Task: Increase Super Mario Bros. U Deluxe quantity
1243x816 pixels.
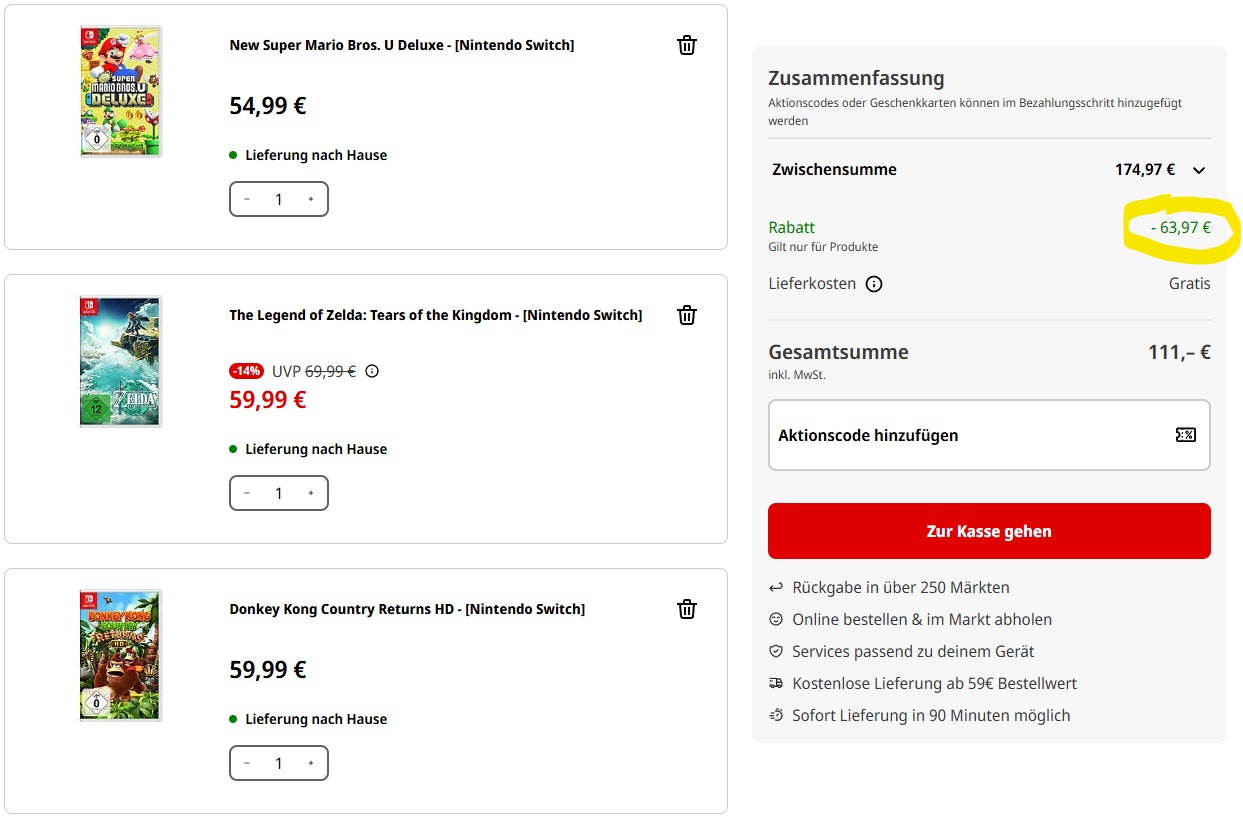Action: (311, 199)
